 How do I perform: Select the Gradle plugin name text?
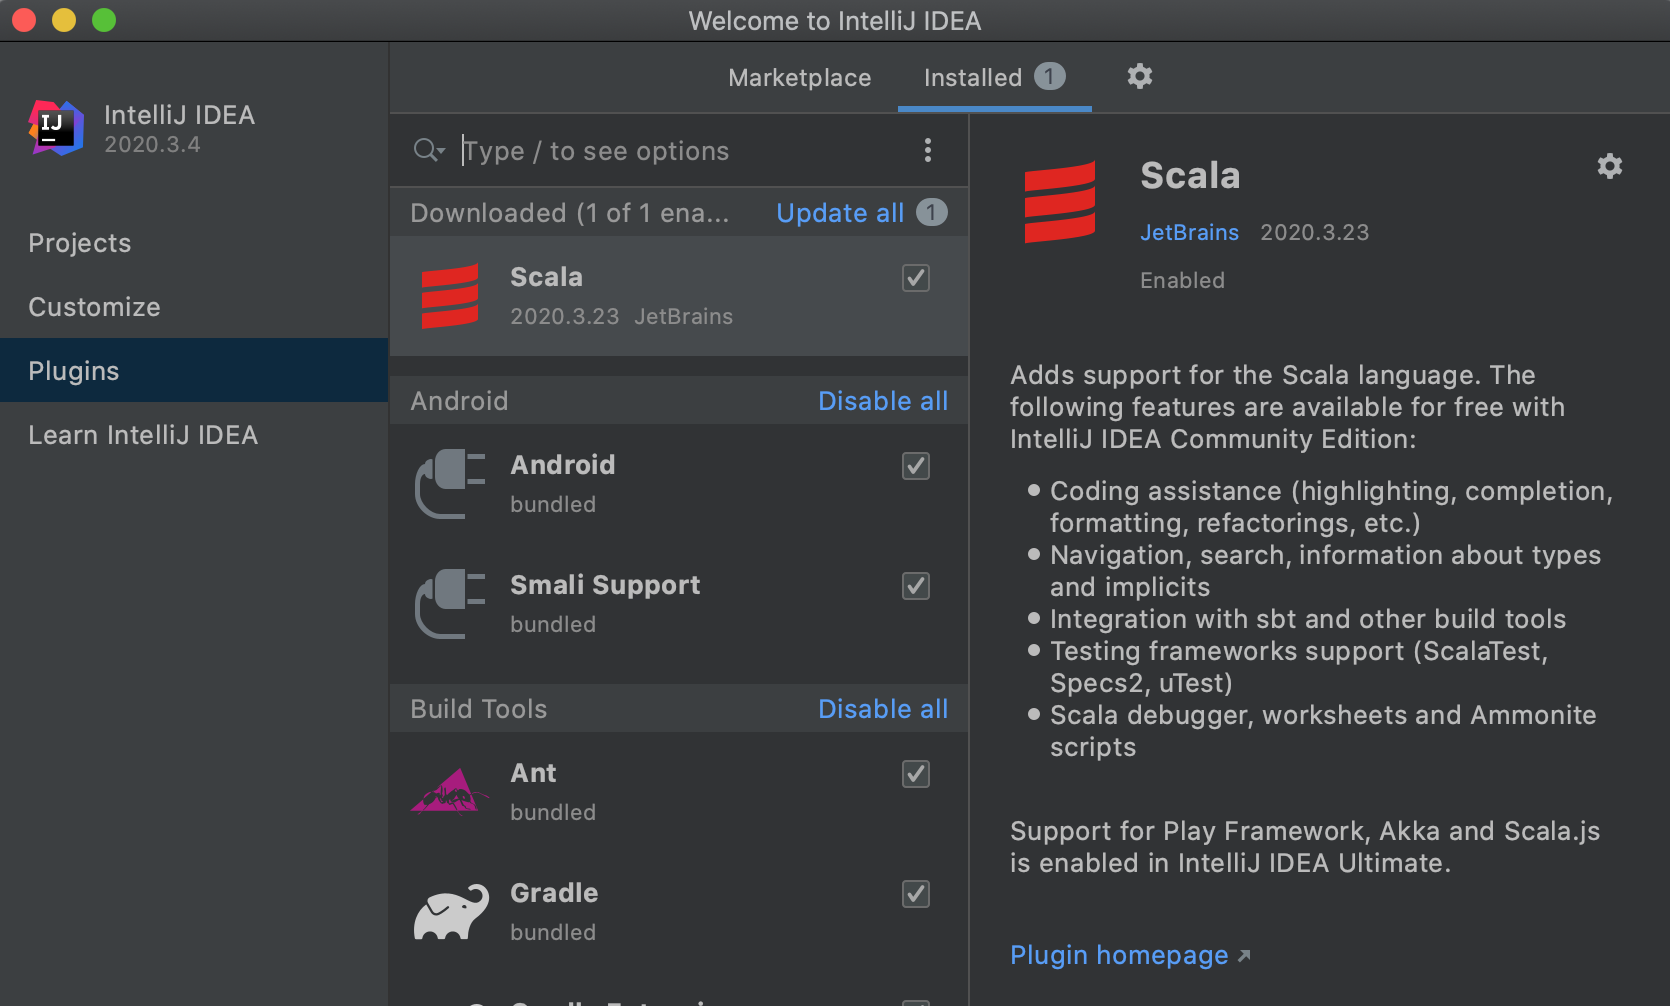(x=554, y=893)
